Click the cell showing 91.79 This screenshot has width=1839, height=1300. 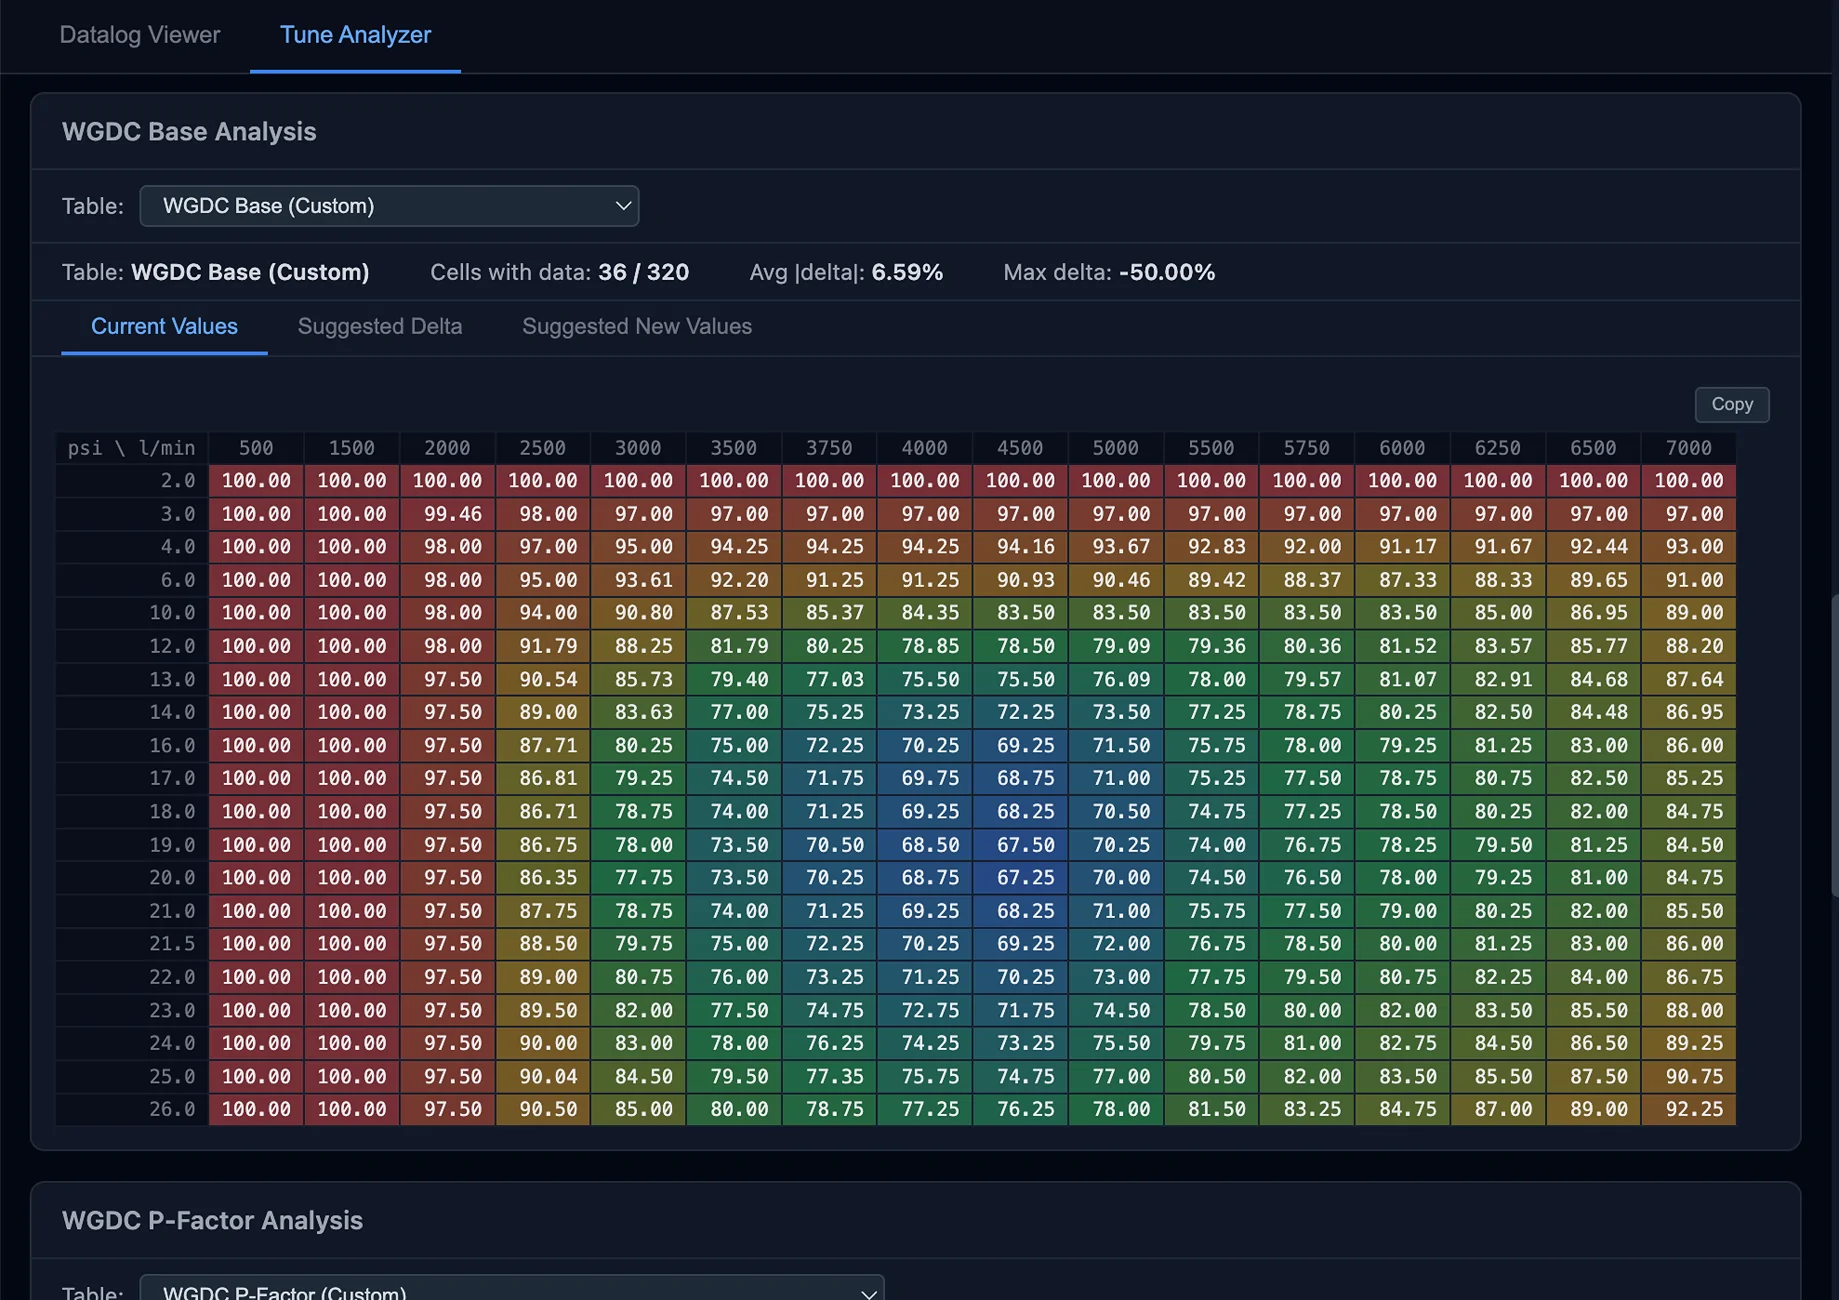542,646
